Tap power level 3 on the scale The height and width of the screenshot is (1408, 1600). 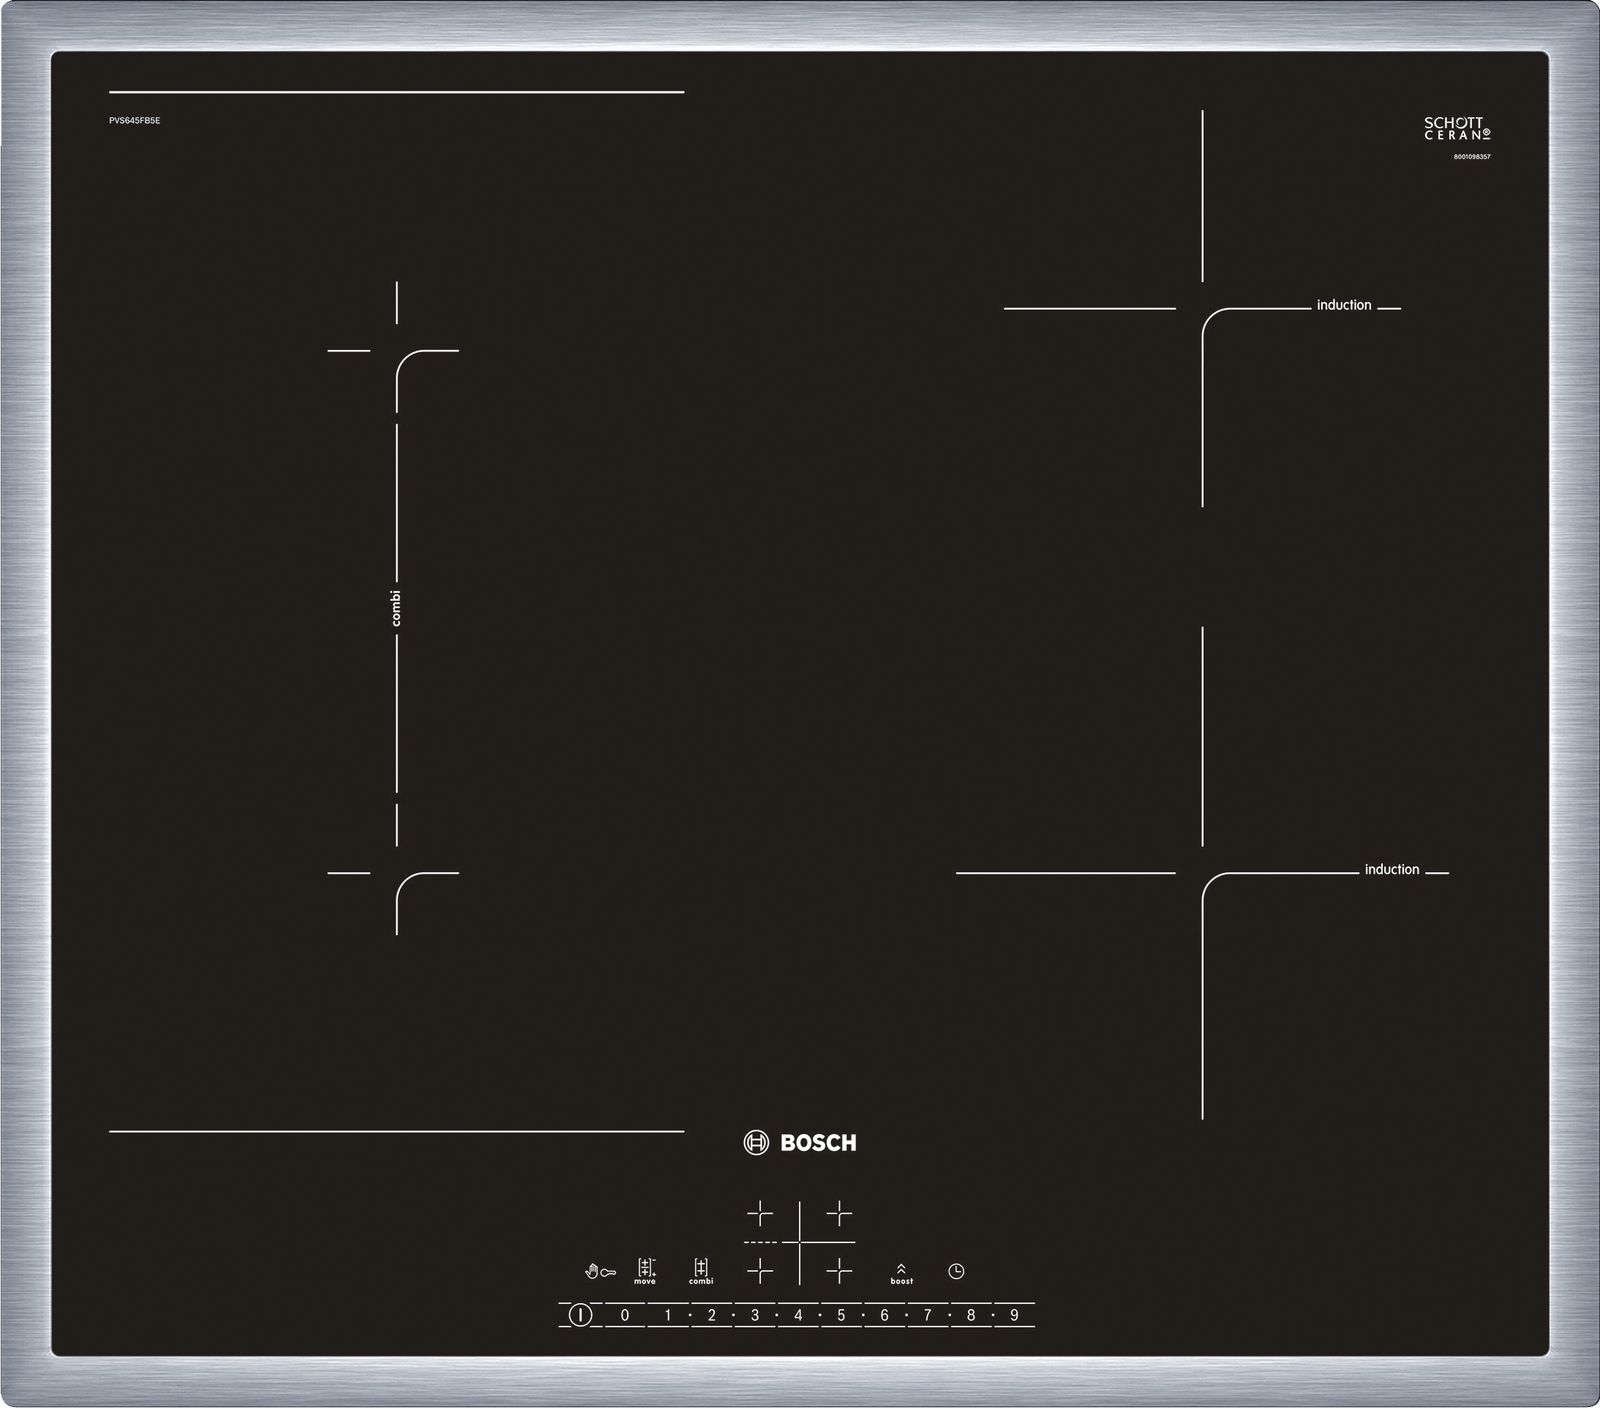[755, 1315]
